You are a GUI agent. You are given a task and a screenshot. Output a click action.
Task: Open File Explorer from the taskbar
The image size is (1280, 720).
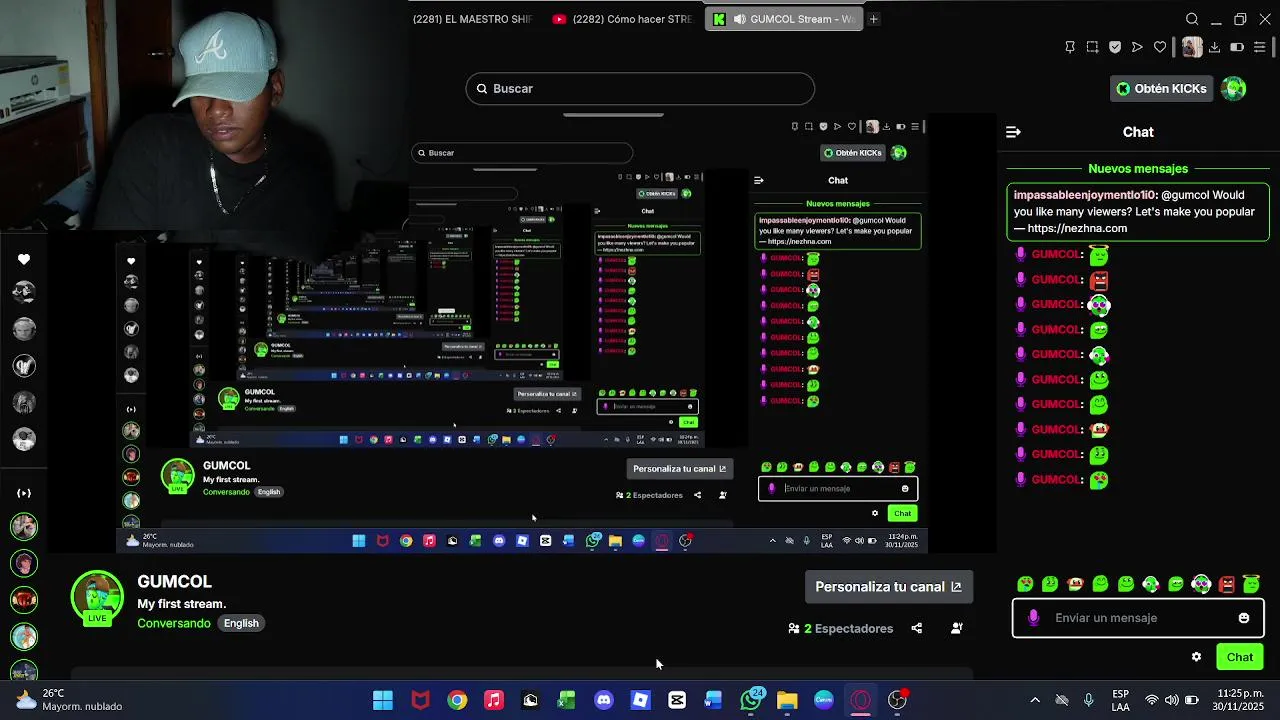click(x=787, y=700)
